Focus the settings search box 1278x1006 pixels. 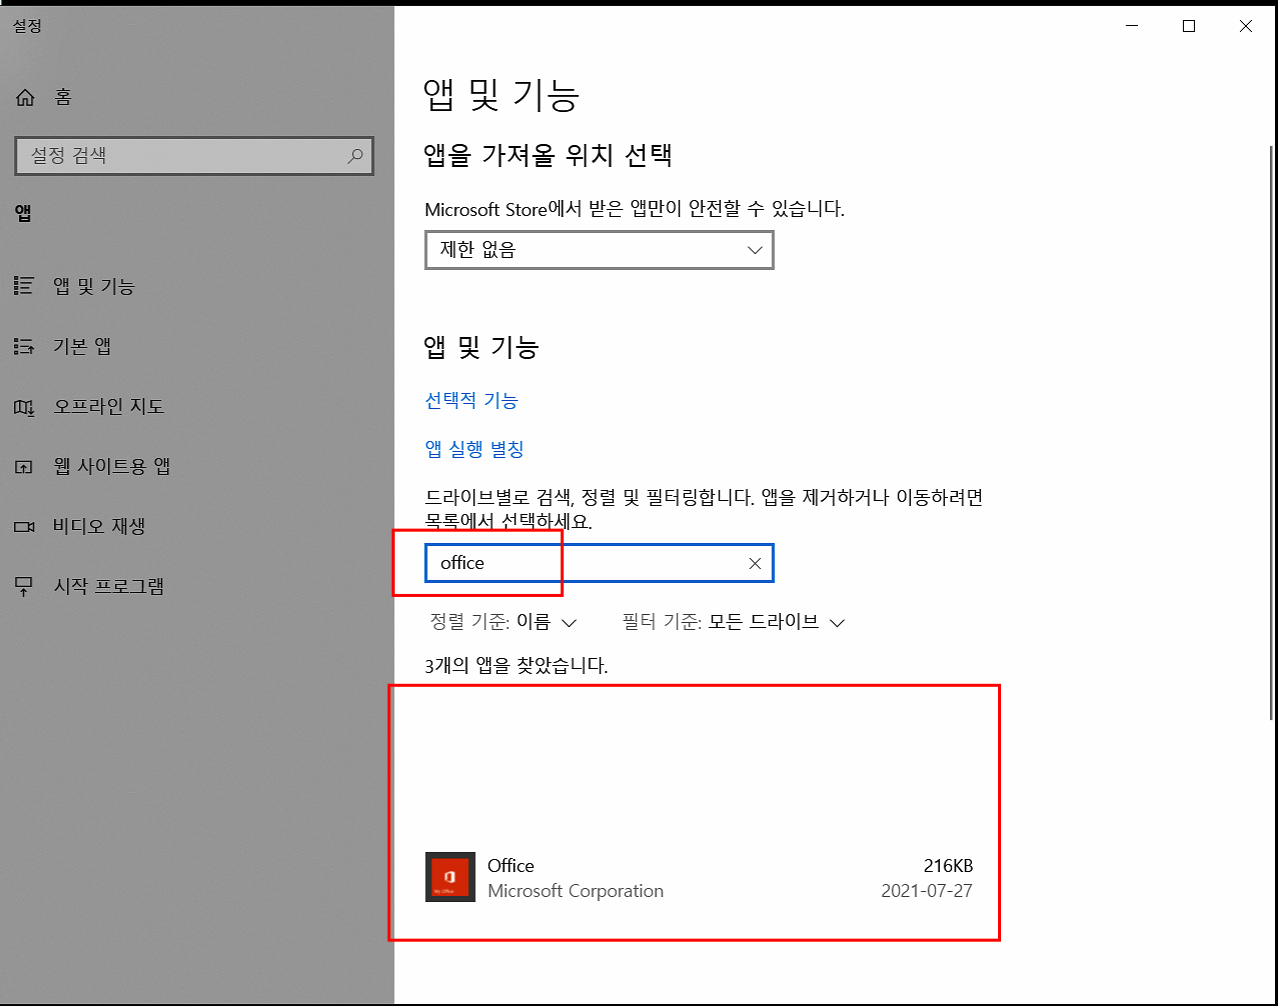click(195, 156)
